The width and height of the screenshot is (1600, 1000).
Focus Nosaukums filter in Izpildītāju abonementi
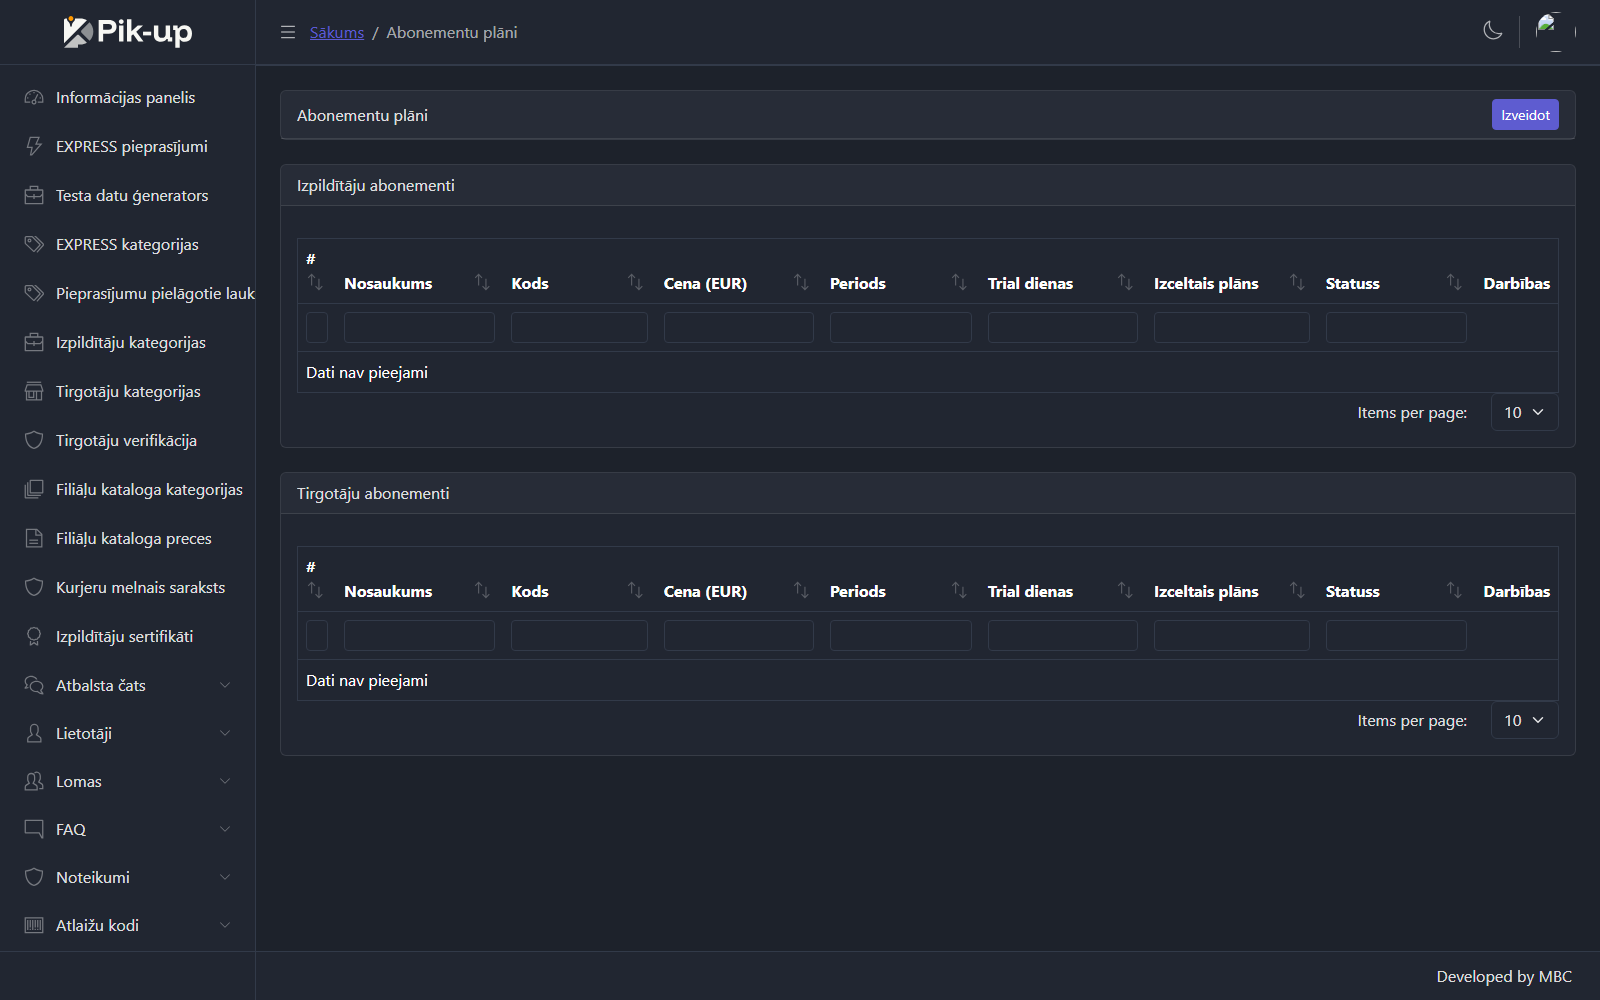(419, 327)
